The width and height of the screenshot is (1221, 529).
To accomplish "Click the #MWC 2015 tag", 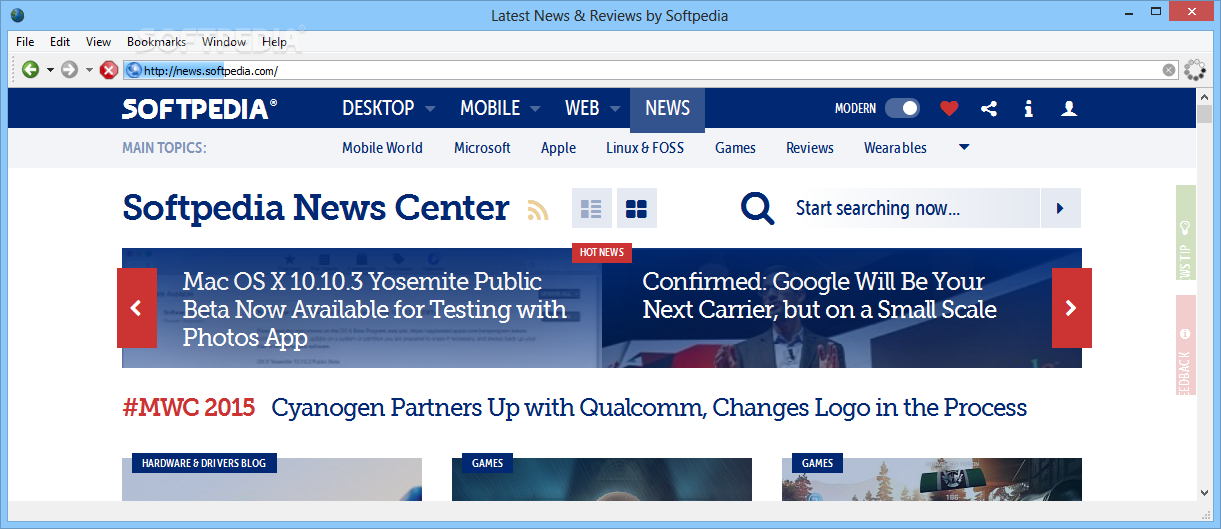I will coord(189,408).
